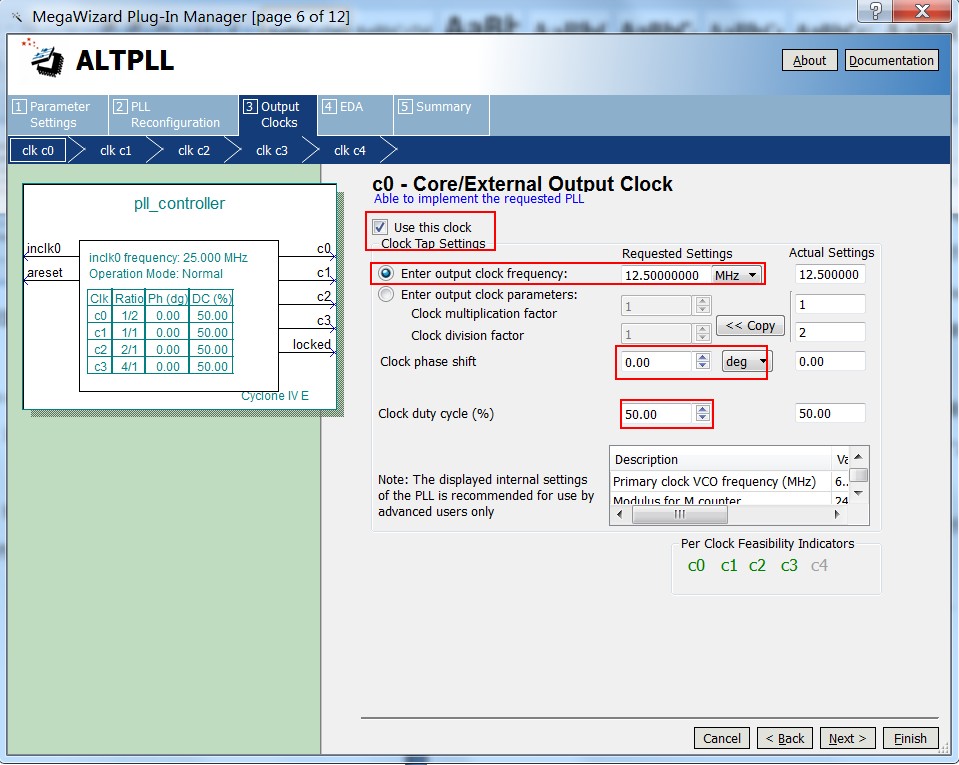Select Enter output clock parameters option
Viewport: 959px width, 765px height.
coord(386,295)
